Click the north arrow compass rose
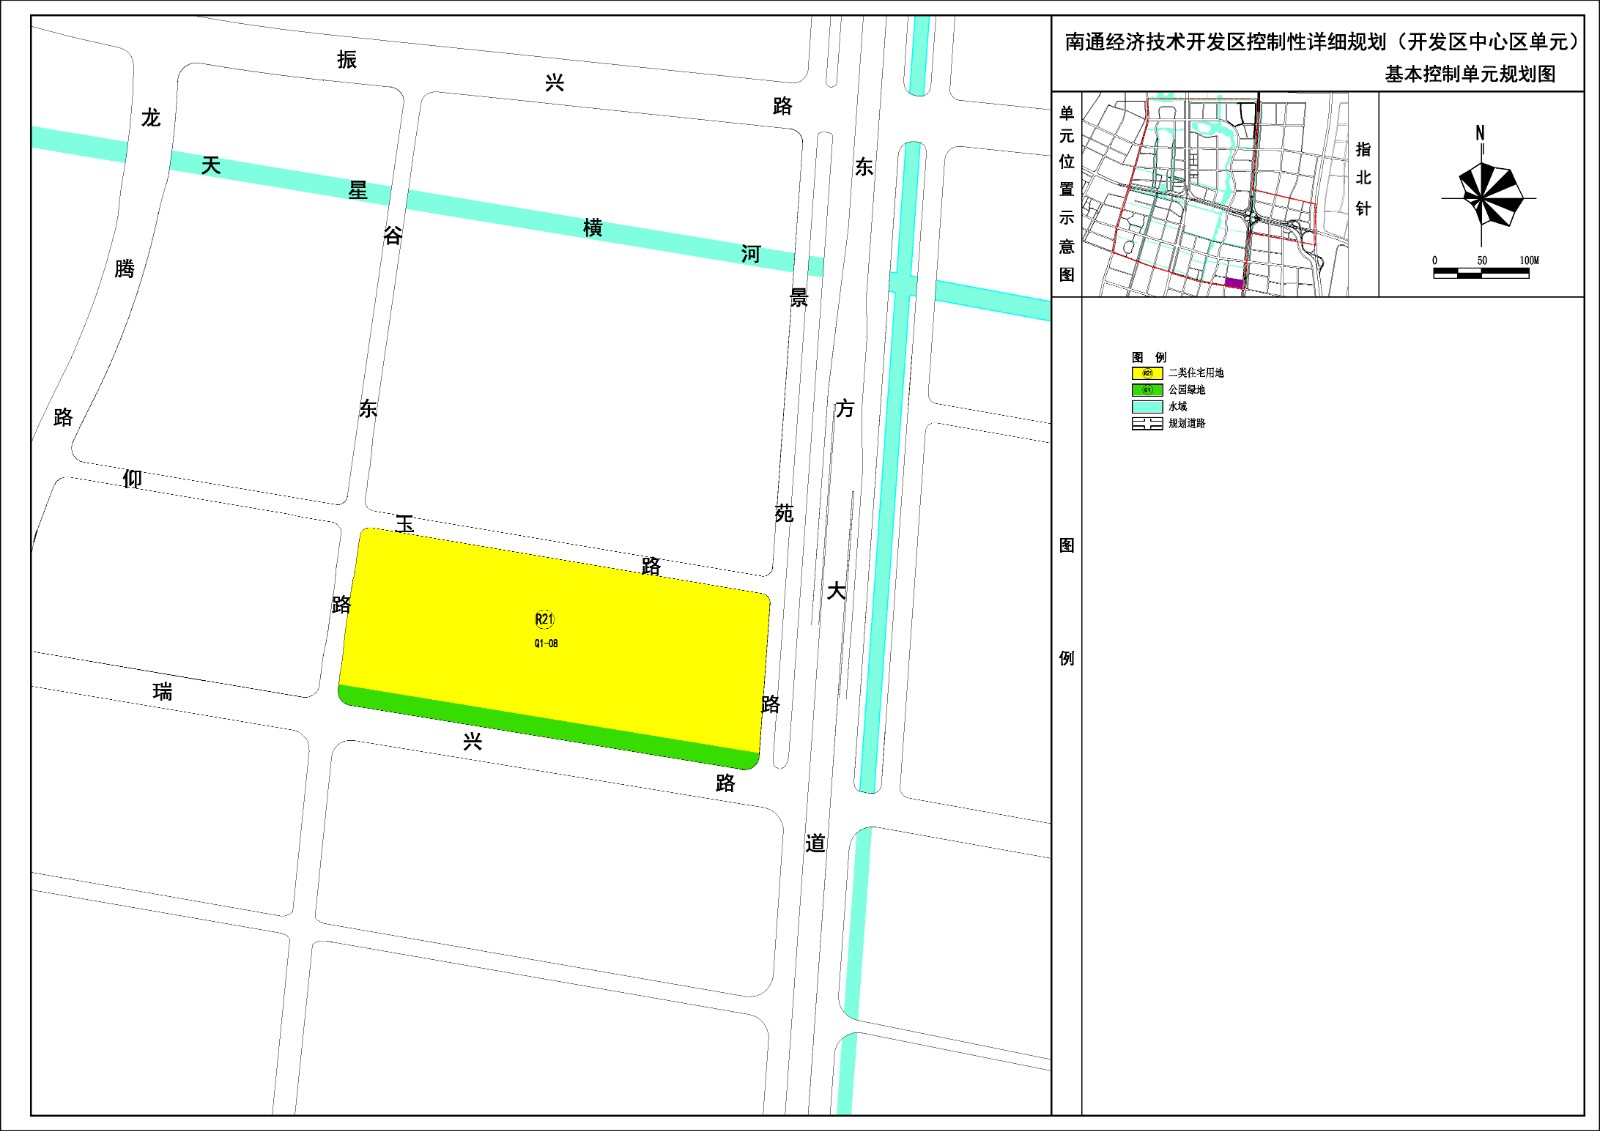1600x1131 pixels. [1483, 192]
